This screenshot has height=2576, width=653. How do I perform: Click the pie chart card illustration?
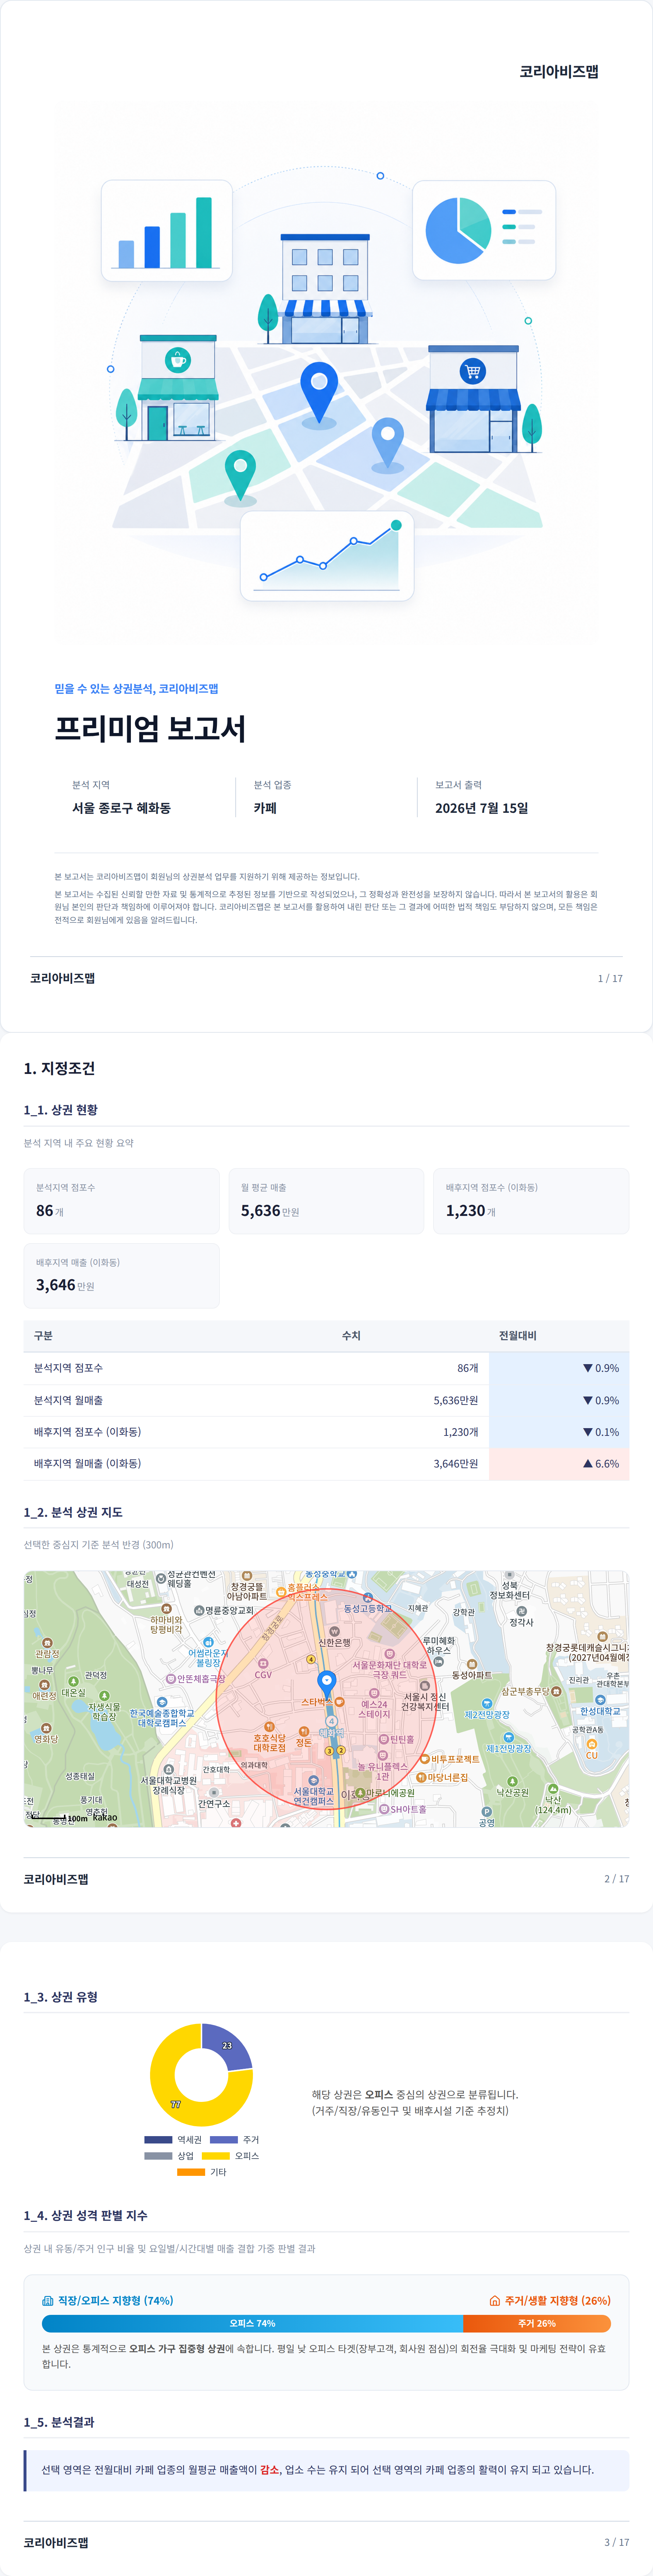click(x=484, y=230)
